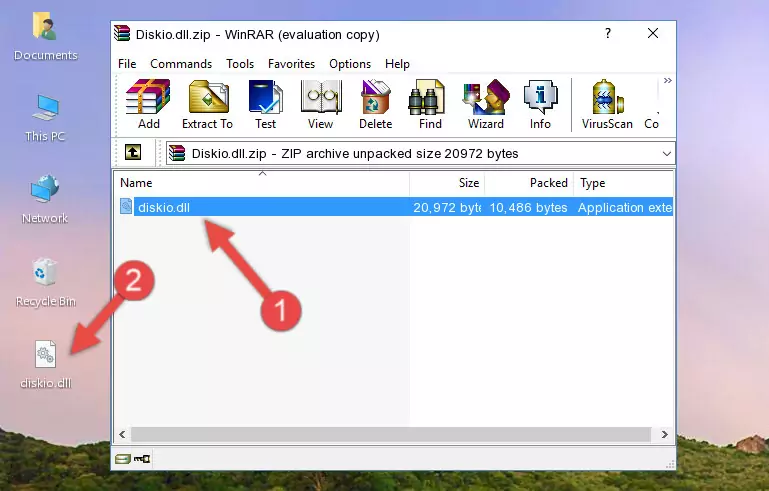
Task: Click the WinRAR title bar icon
Action: coord(122,34)
